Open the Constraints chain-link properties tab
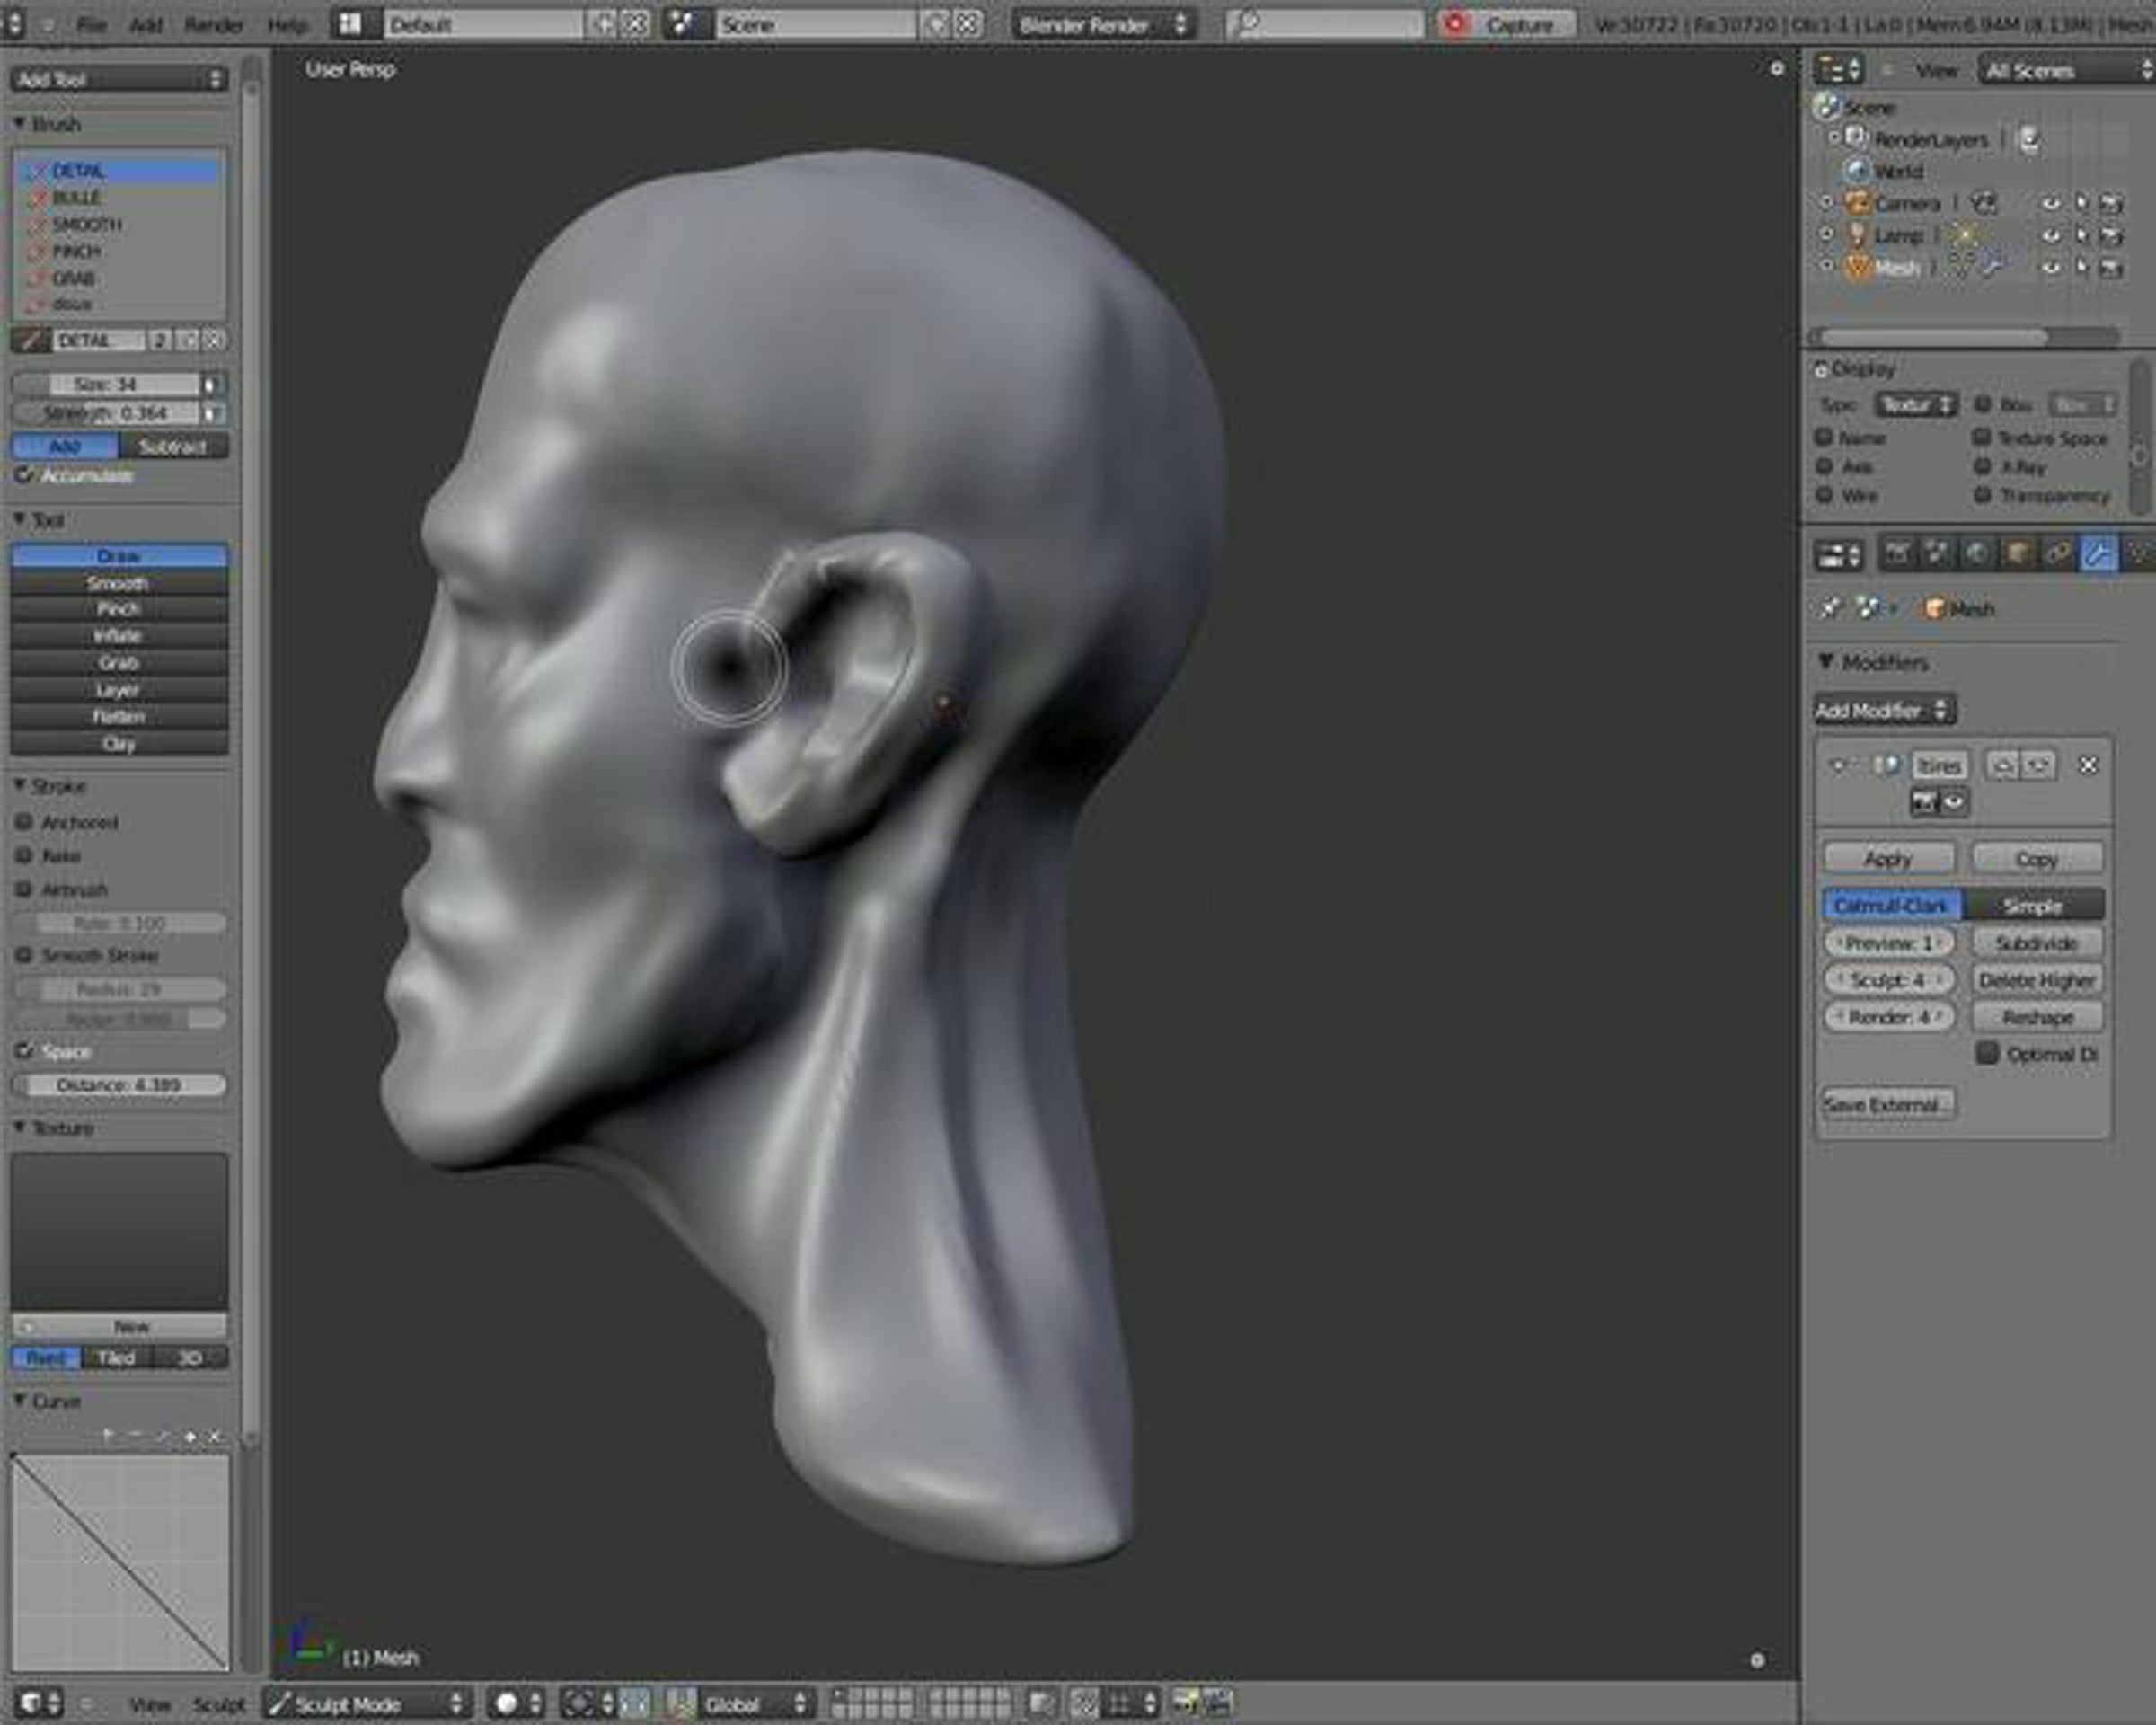The image size is (2156, 1725). click(x=2057, y=554)
